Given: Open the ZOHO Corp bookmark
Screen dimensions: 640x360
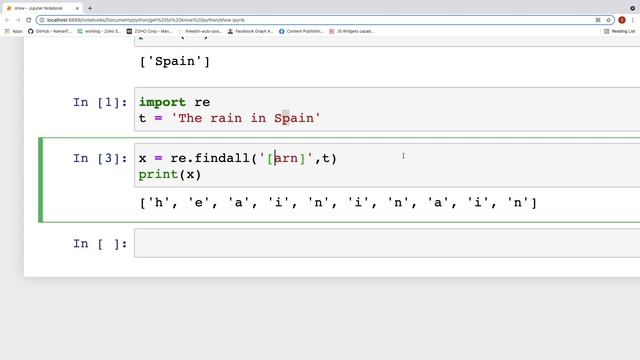Looking at the screenshot, I should pos(149,31).
